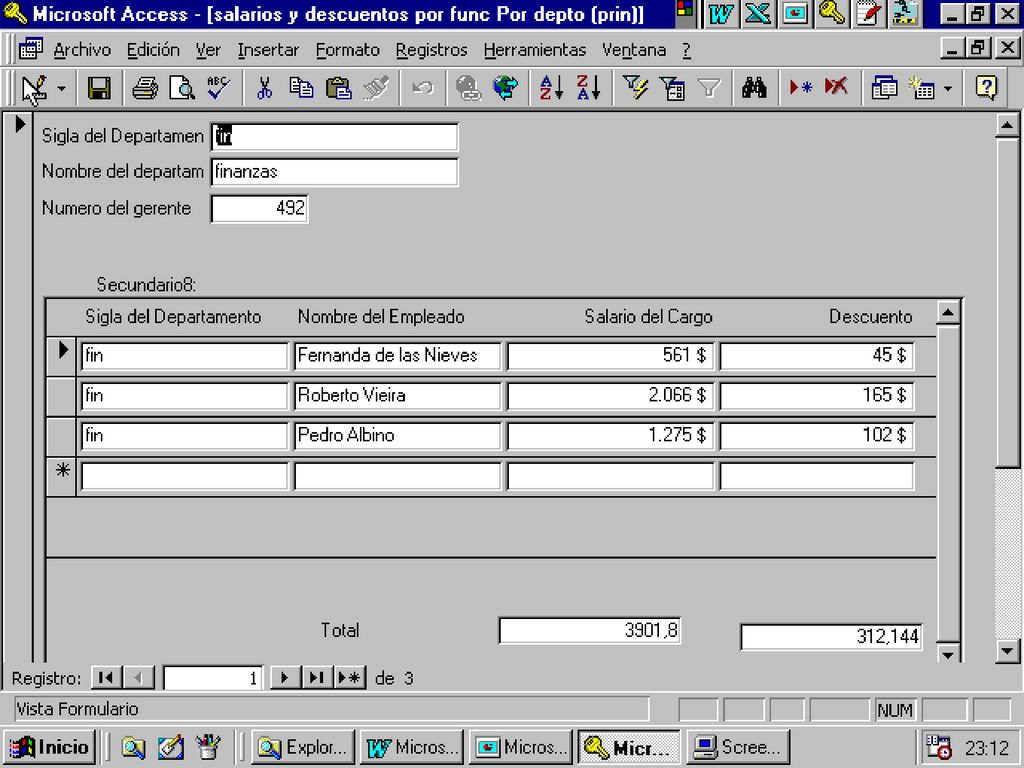Open the Database Window icon
The image size is (1024, 768).
pyautogui.click(x=884, y=88)
